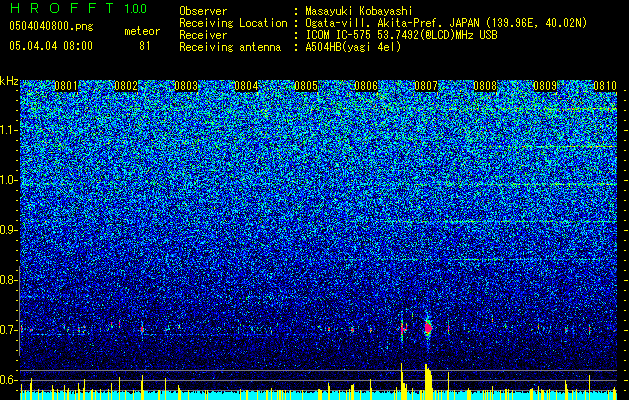Click the 0808 time marker
Image resolution: width=629 pixels, height=400 pixels.
485,86
